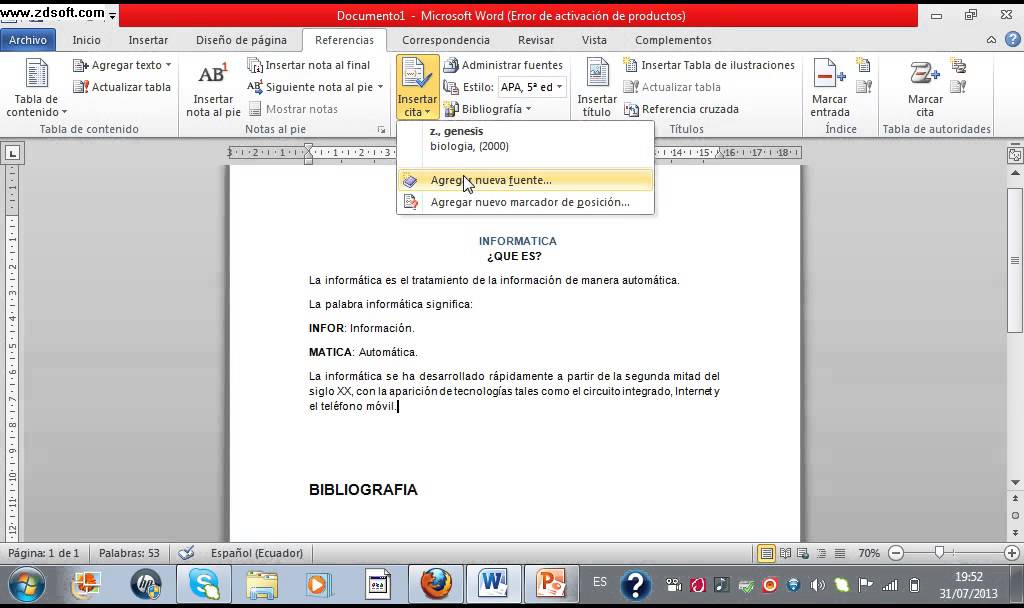Click the Windows Start button
Image resolution: width=1024 pixels, height=608 pixels.
click(27, 584)
